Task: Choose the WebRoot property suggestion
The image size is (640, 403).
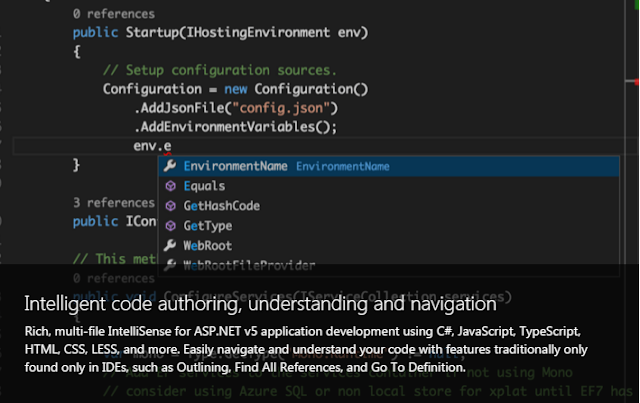Action: point(389,246)
